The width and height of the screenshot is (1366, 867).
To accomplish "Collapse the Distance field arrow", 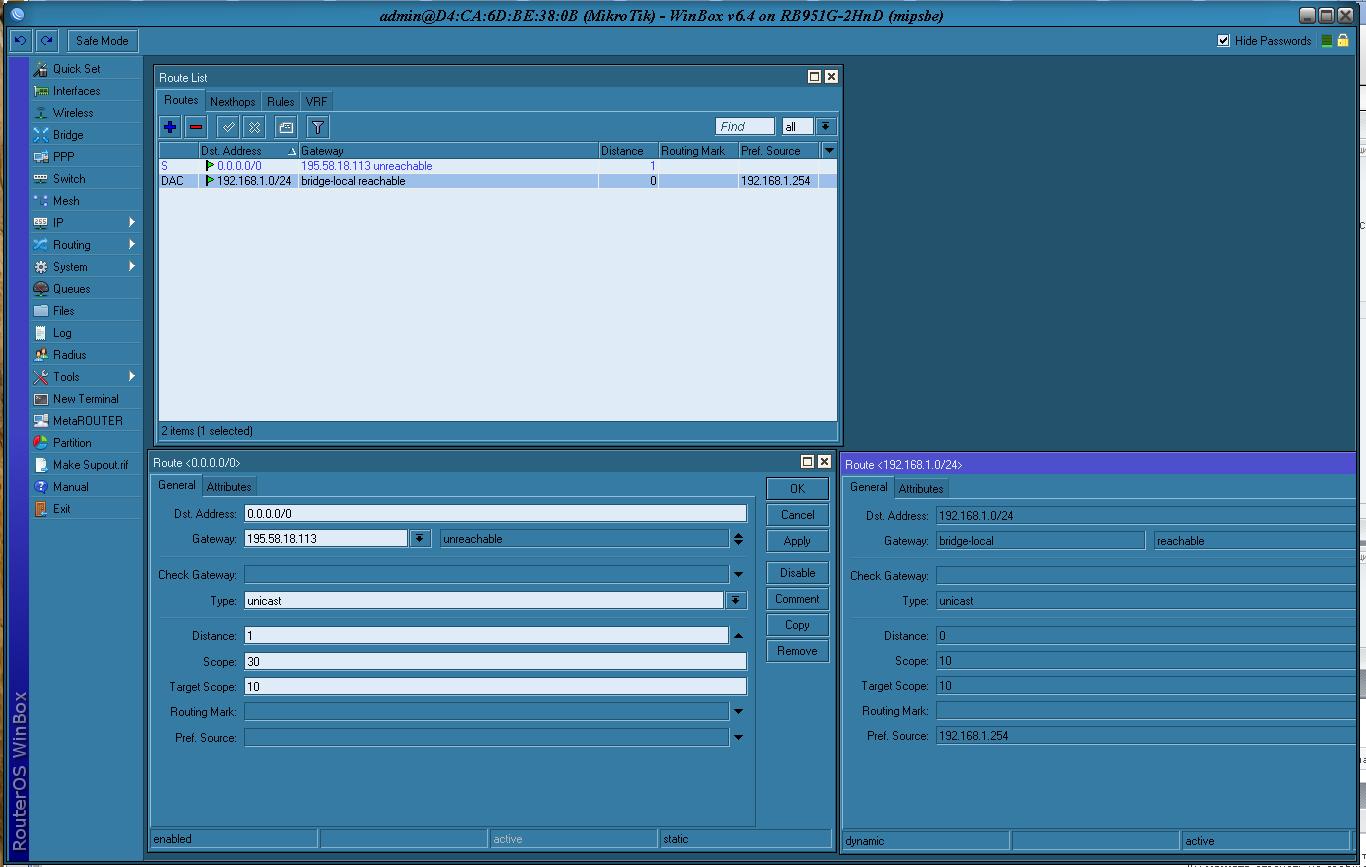I will 738,636.
